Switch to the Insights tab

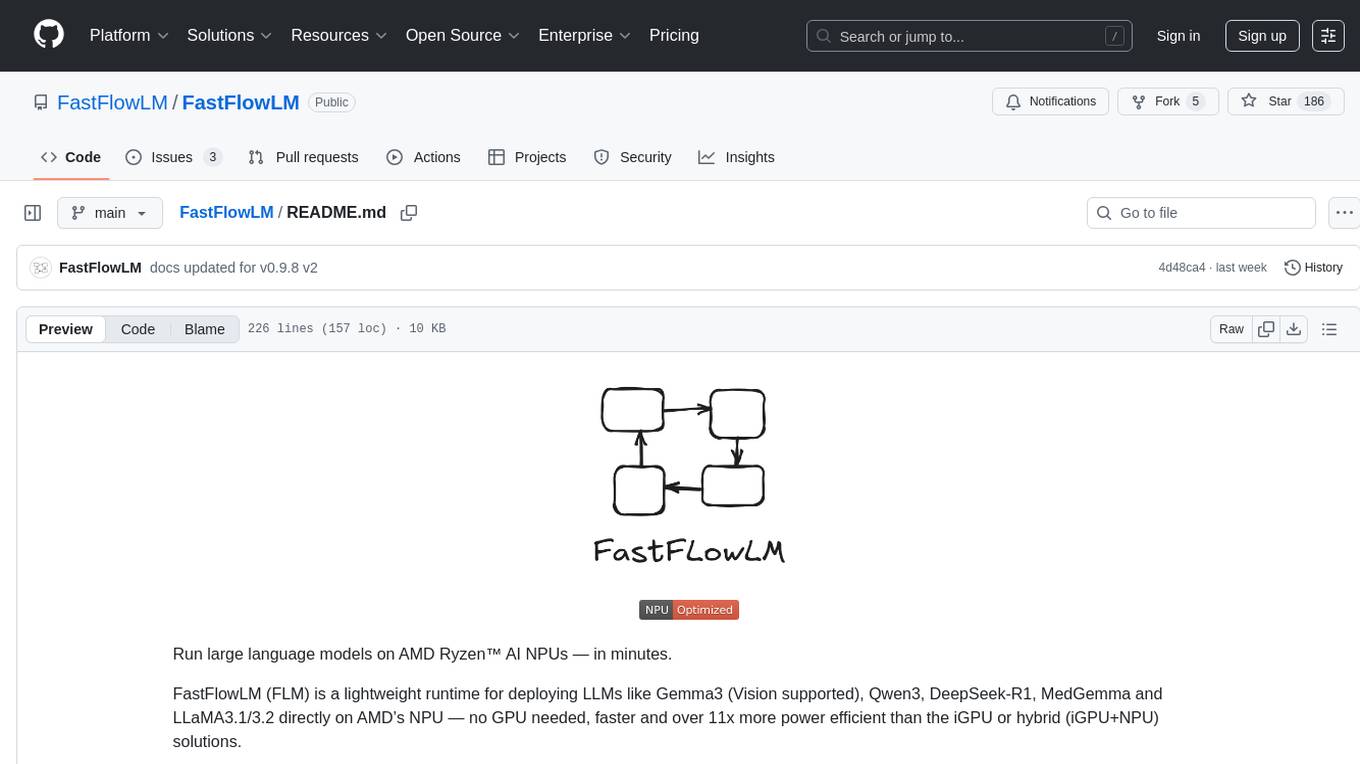736,157
